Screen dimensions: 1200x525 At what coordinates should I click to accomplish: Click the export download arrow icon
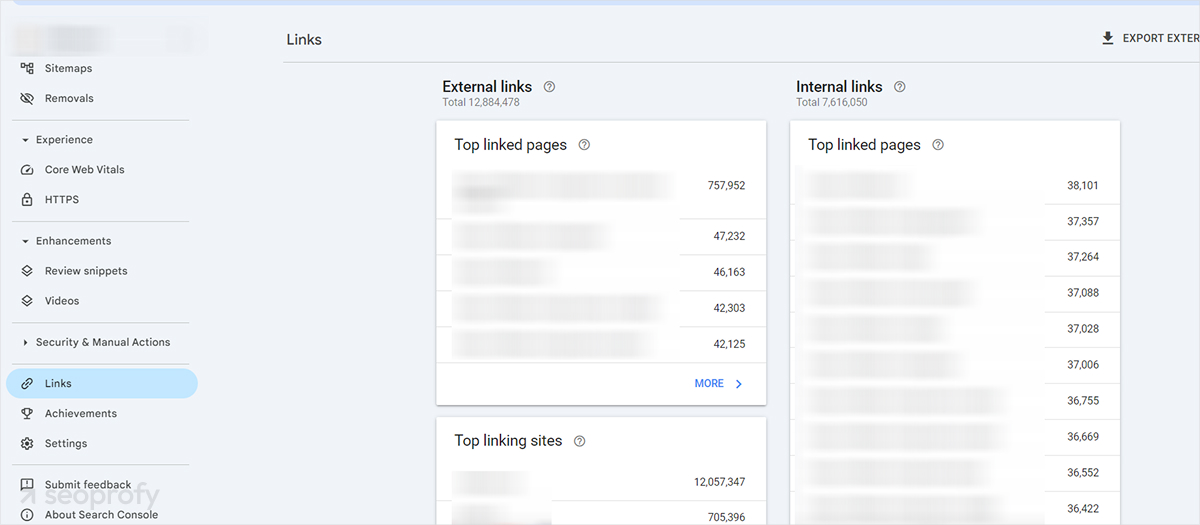[x=1107, y=38]
